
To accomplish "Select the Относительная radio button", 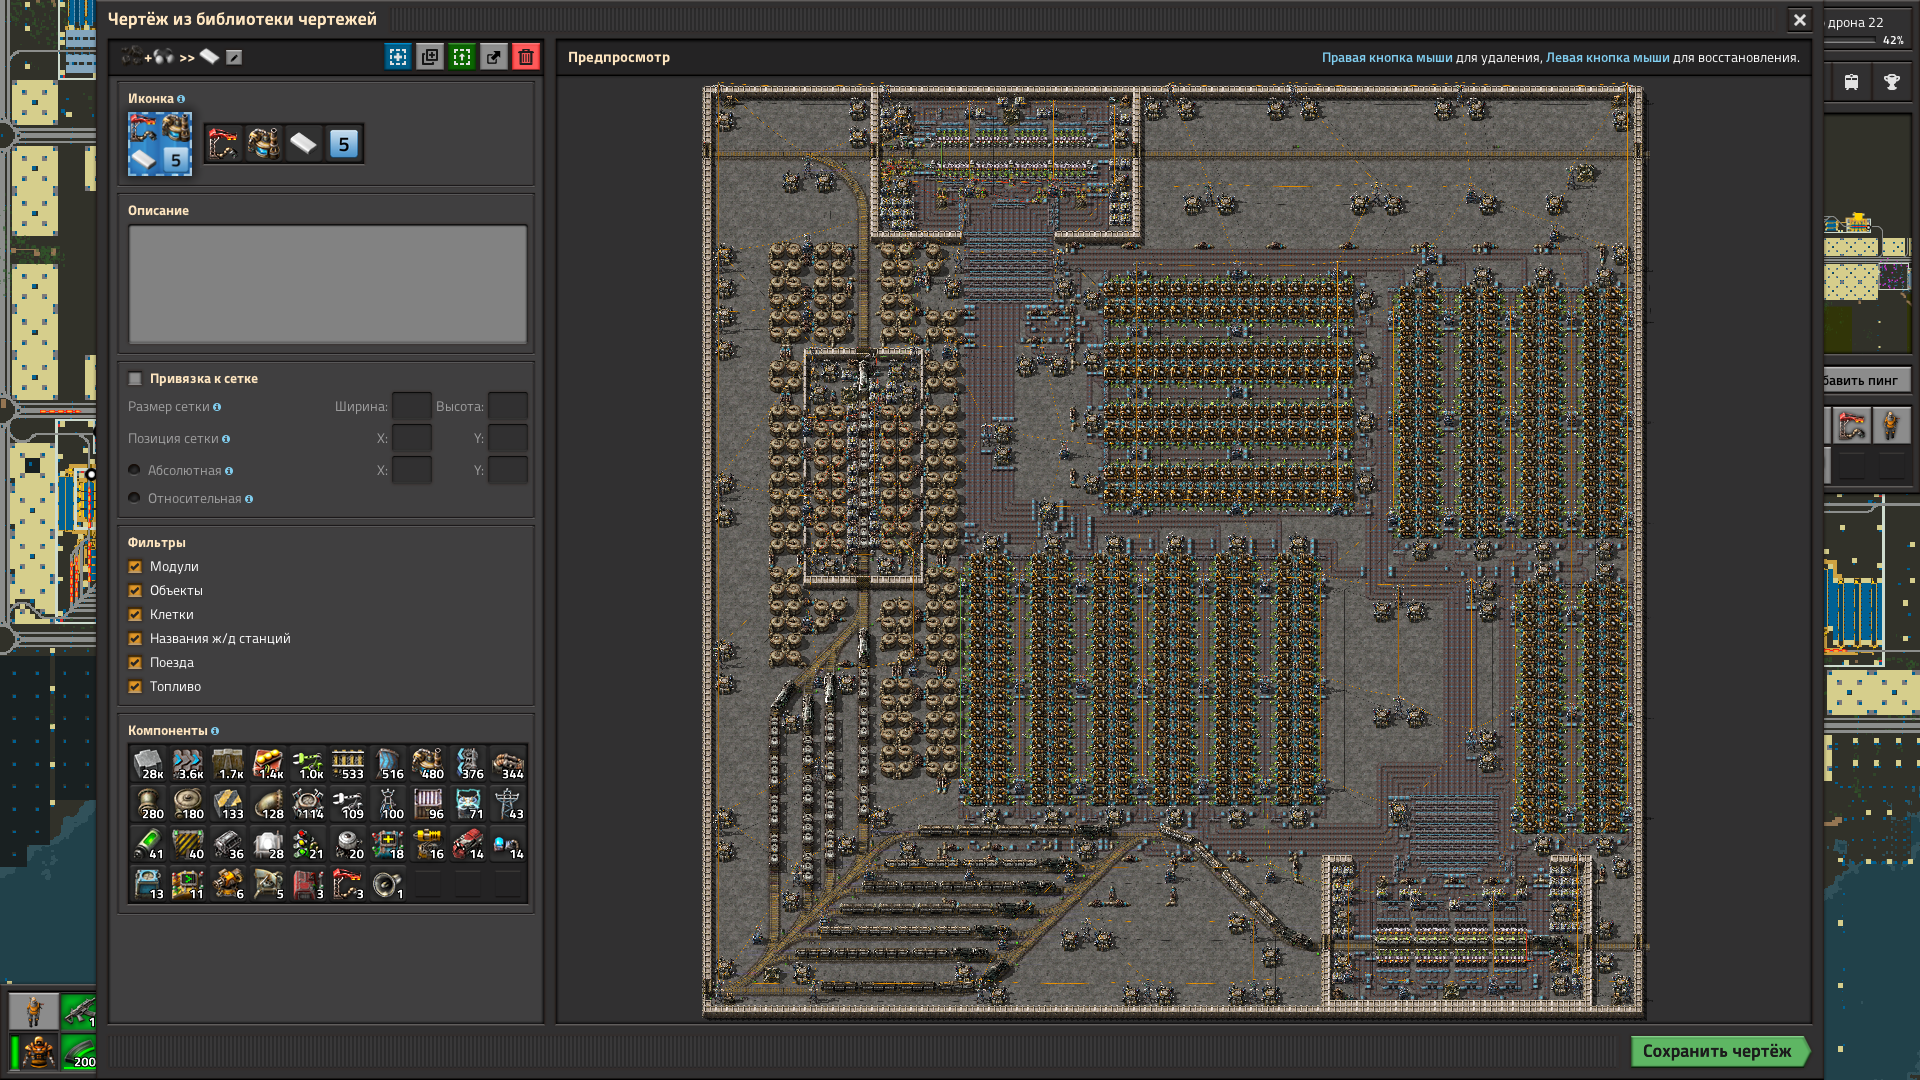I will pyautogui.click(x=134, y=498).
